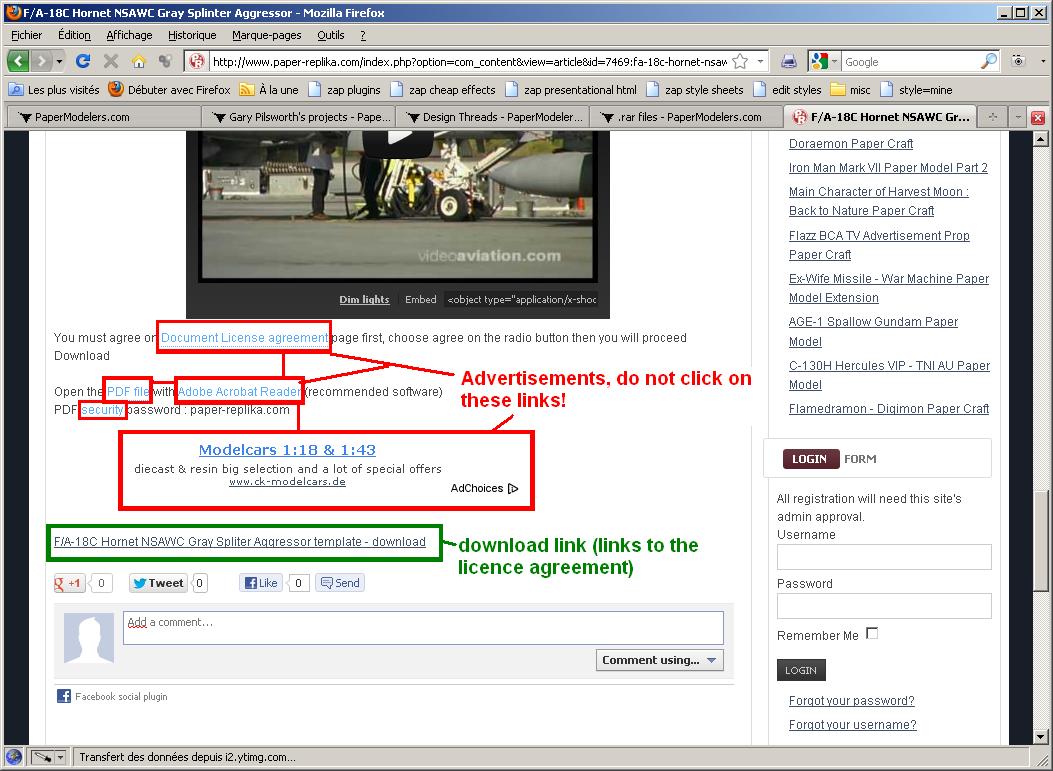
Task: Click the browser Back arrow button
Action: (x=19, y=61)
